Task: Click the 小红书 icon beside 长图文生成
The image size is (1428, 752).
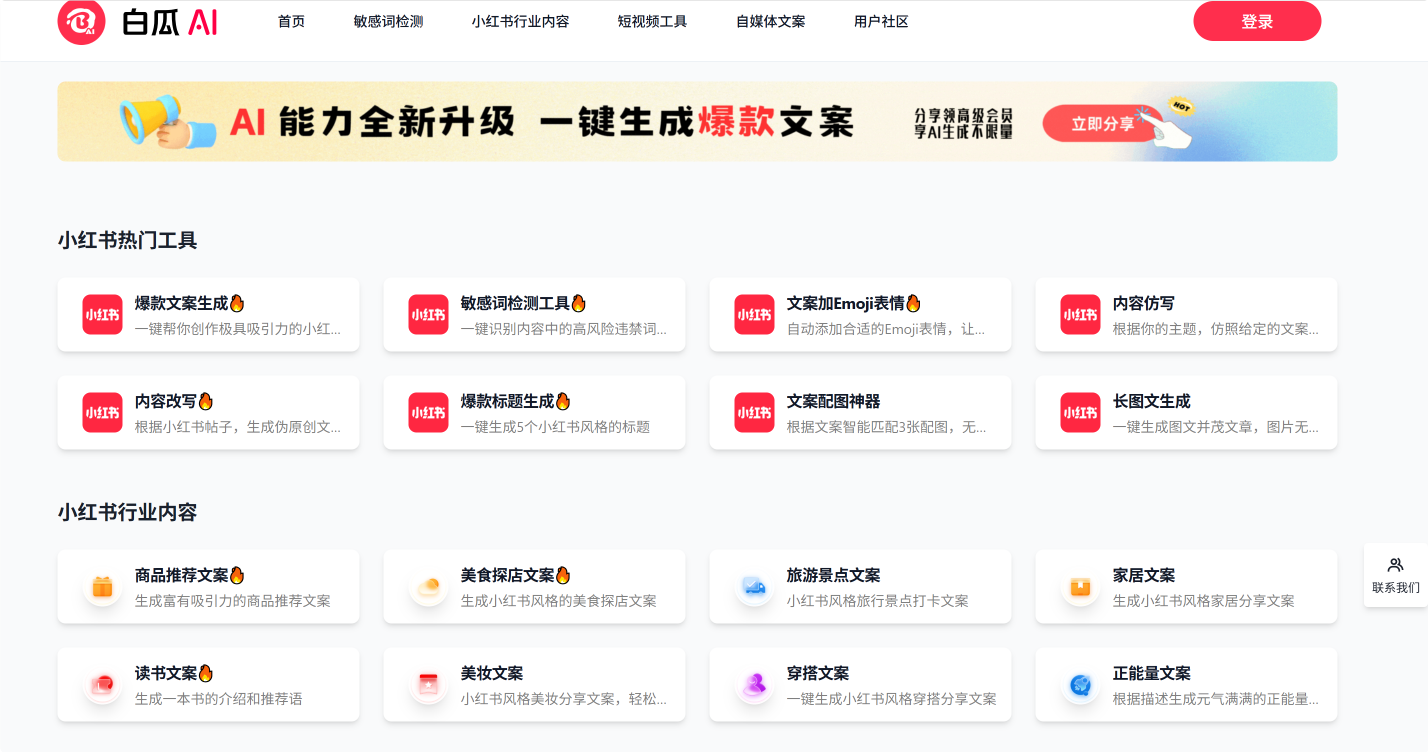Action: pos(1080,412)
